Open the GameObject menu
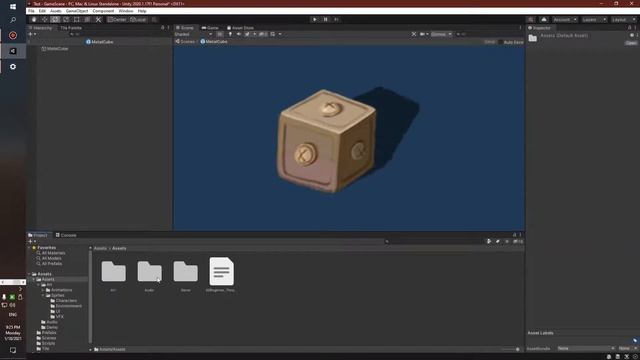Screen dimensions: 640x360 pyautogui.click(x=77, y=11)
